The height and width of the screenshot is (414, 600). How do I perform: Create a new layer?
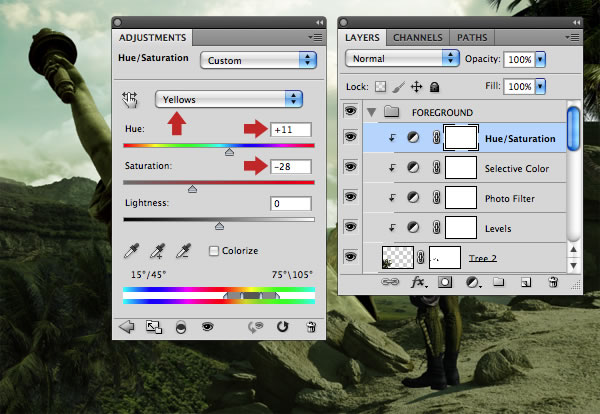click(x=526, y=283)
